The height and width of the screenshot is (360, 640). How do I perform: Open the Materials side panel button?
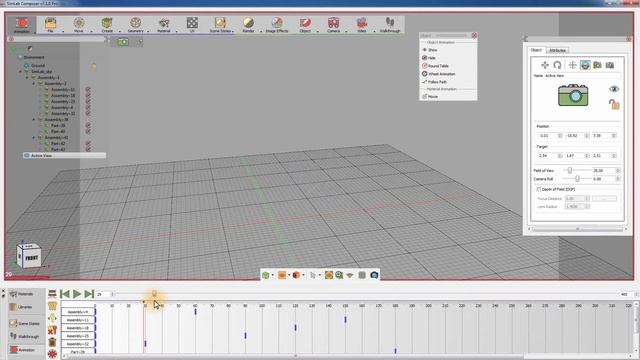(x=22, y=294)
